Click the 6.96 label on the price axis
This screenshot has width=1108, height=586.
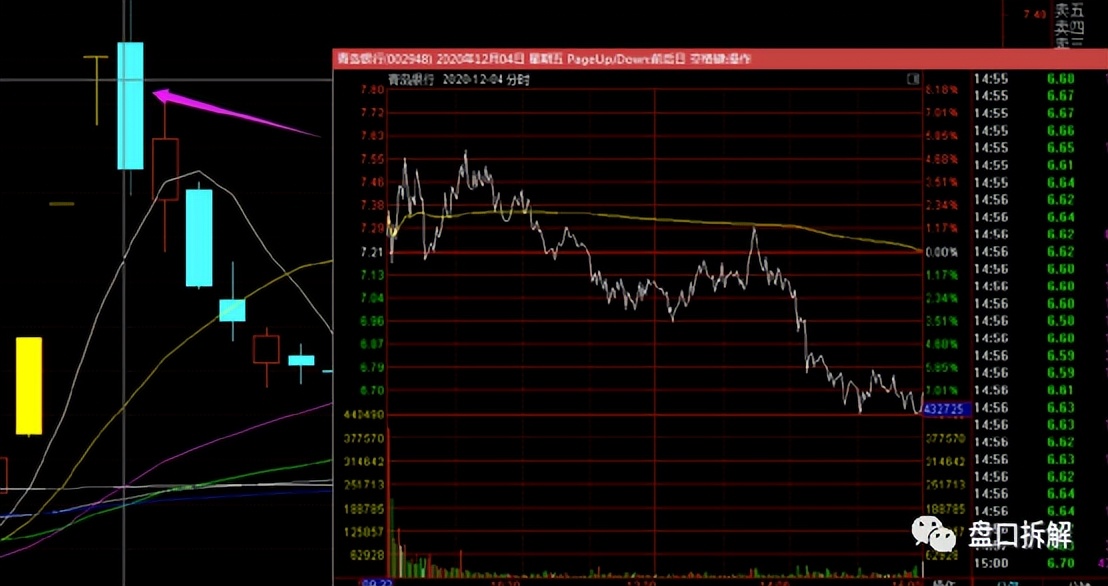pyautogui.click(x=372, y=321)
